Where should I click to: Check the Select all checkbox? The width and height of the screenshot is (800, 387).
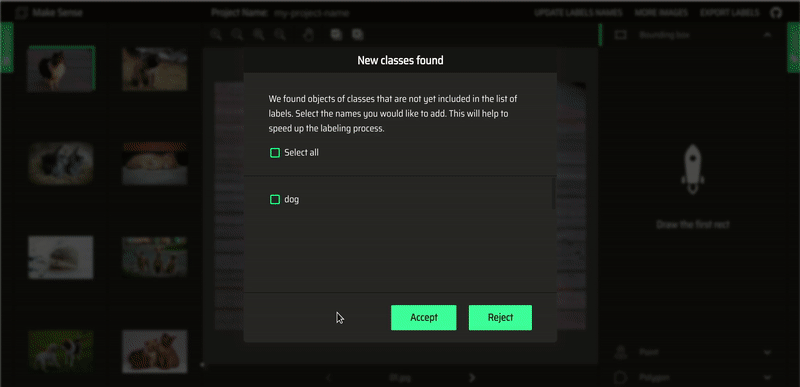275,152
